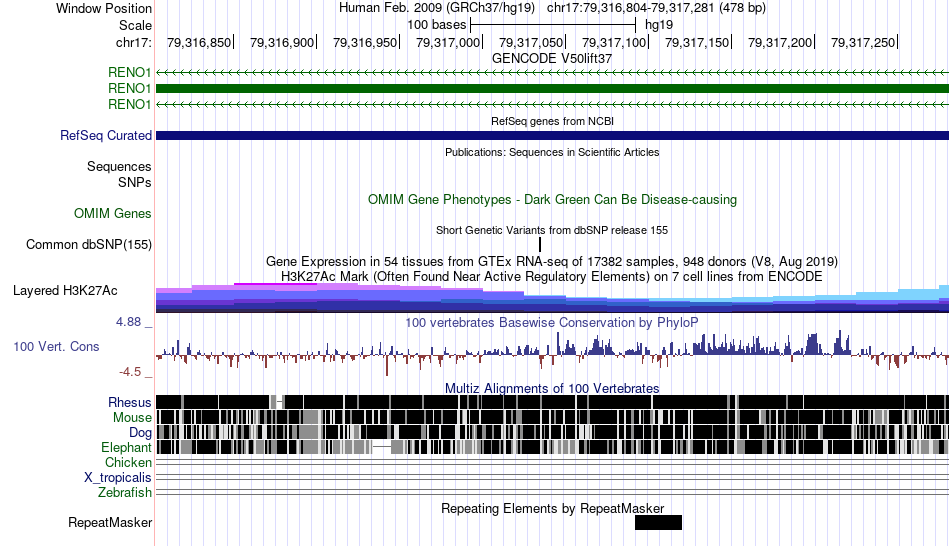
Task: Click the black dbSNP variant tick mark
Action: (x=540, y=244)
